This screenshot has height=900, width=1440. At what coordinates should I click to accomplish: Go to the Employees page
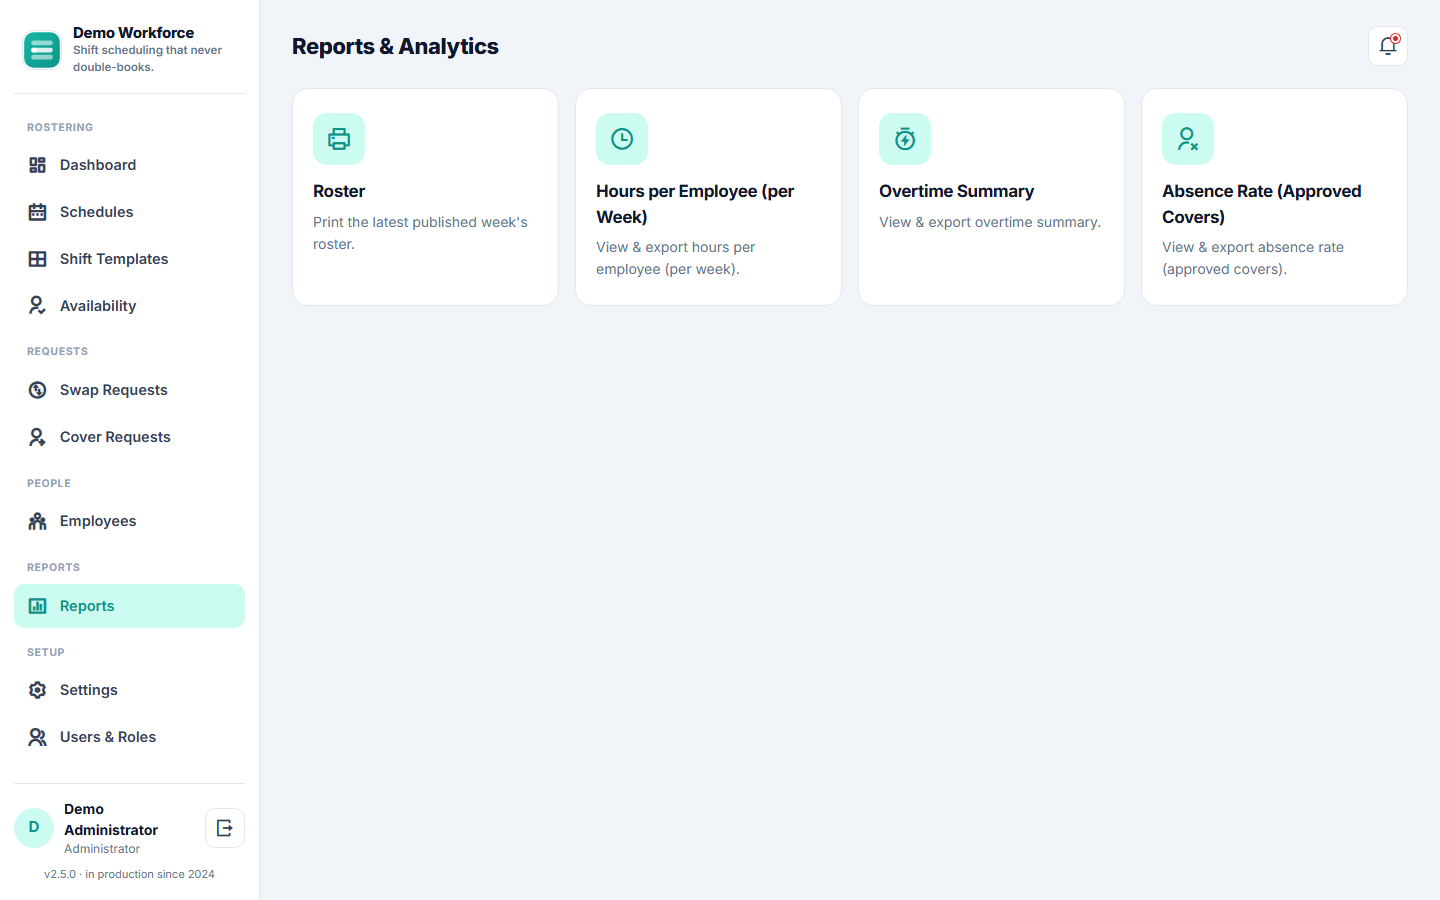pyautogui.click(x=129, y=521)
